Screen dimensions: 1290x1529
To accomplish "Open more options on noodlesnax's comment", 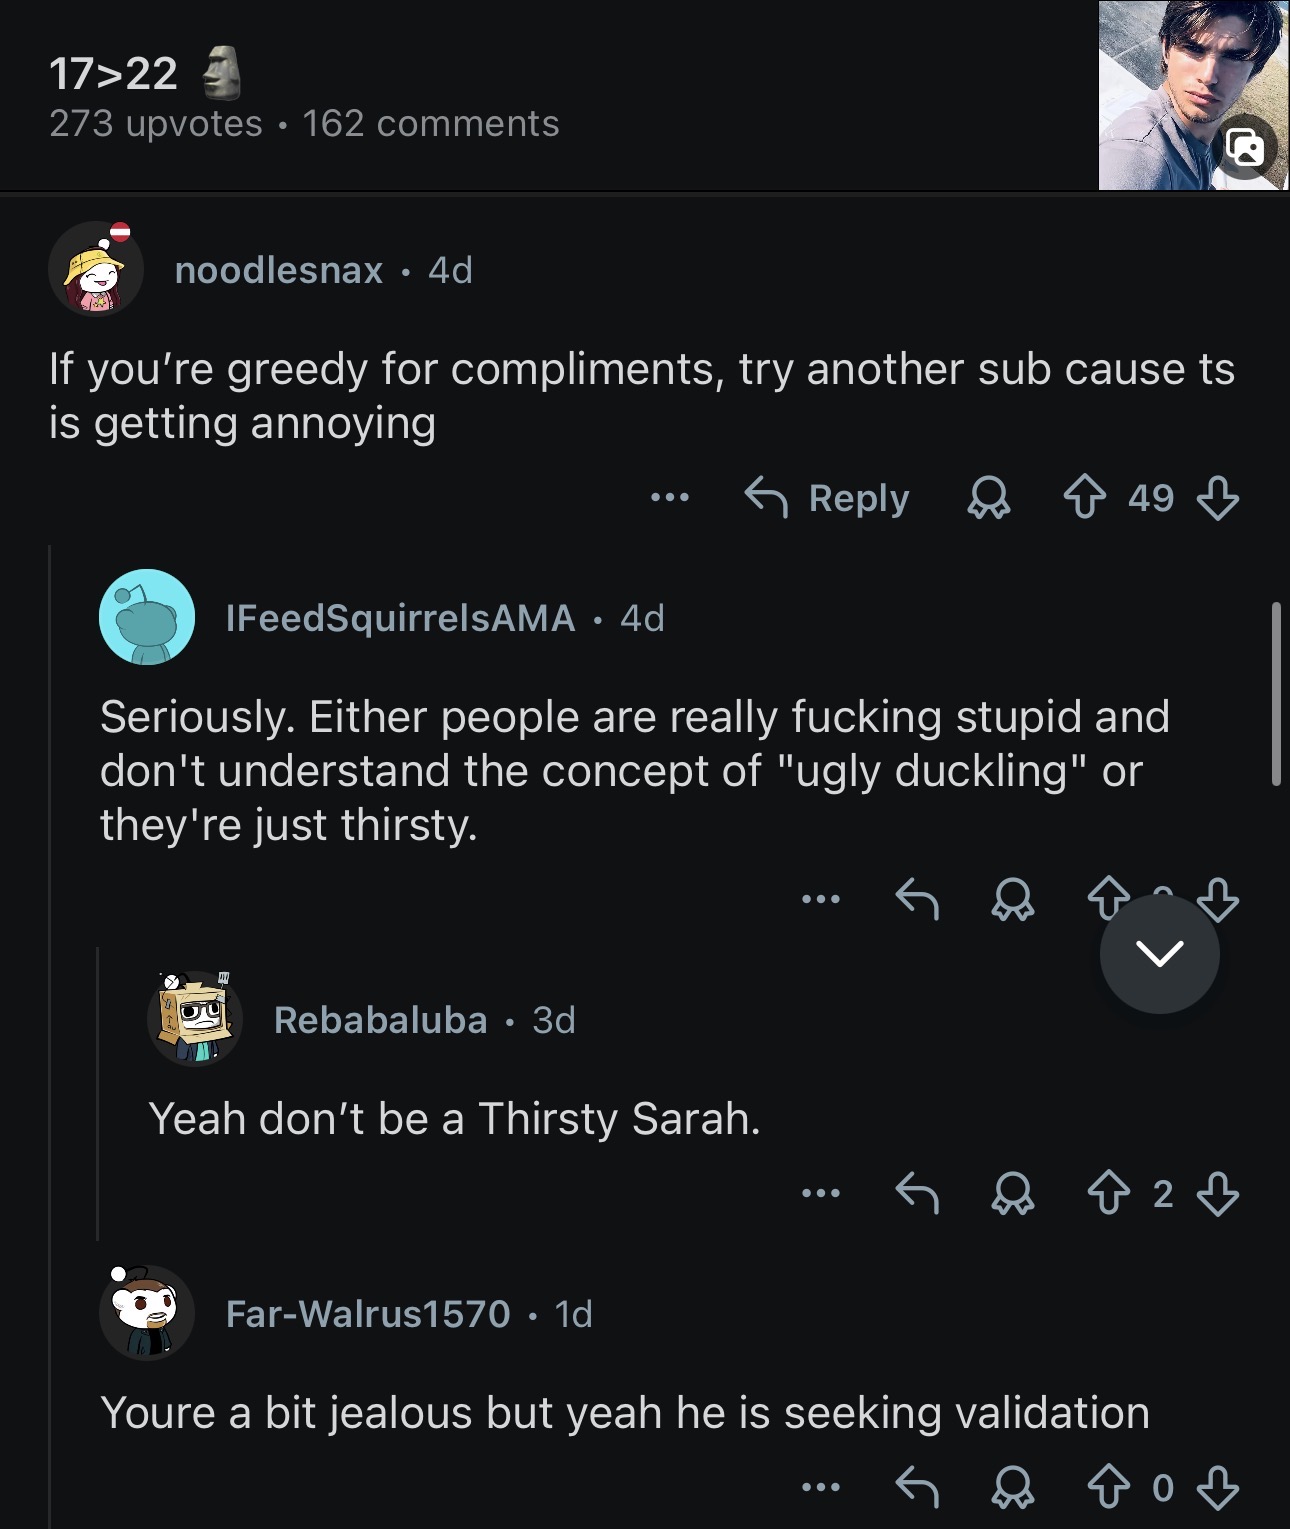I will [x=669, y=497].
